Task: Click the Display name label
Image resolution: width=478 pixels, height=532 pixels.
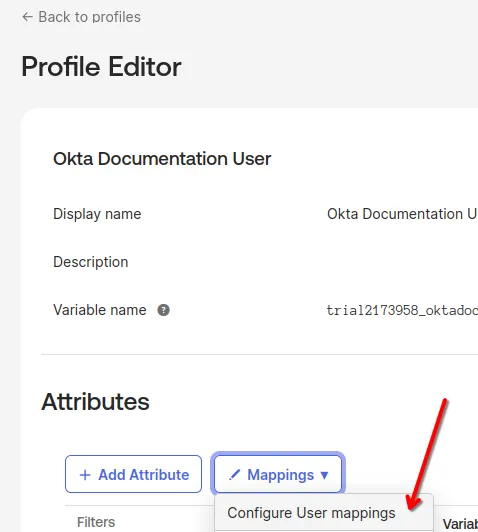Action: [x=97, y=214]
